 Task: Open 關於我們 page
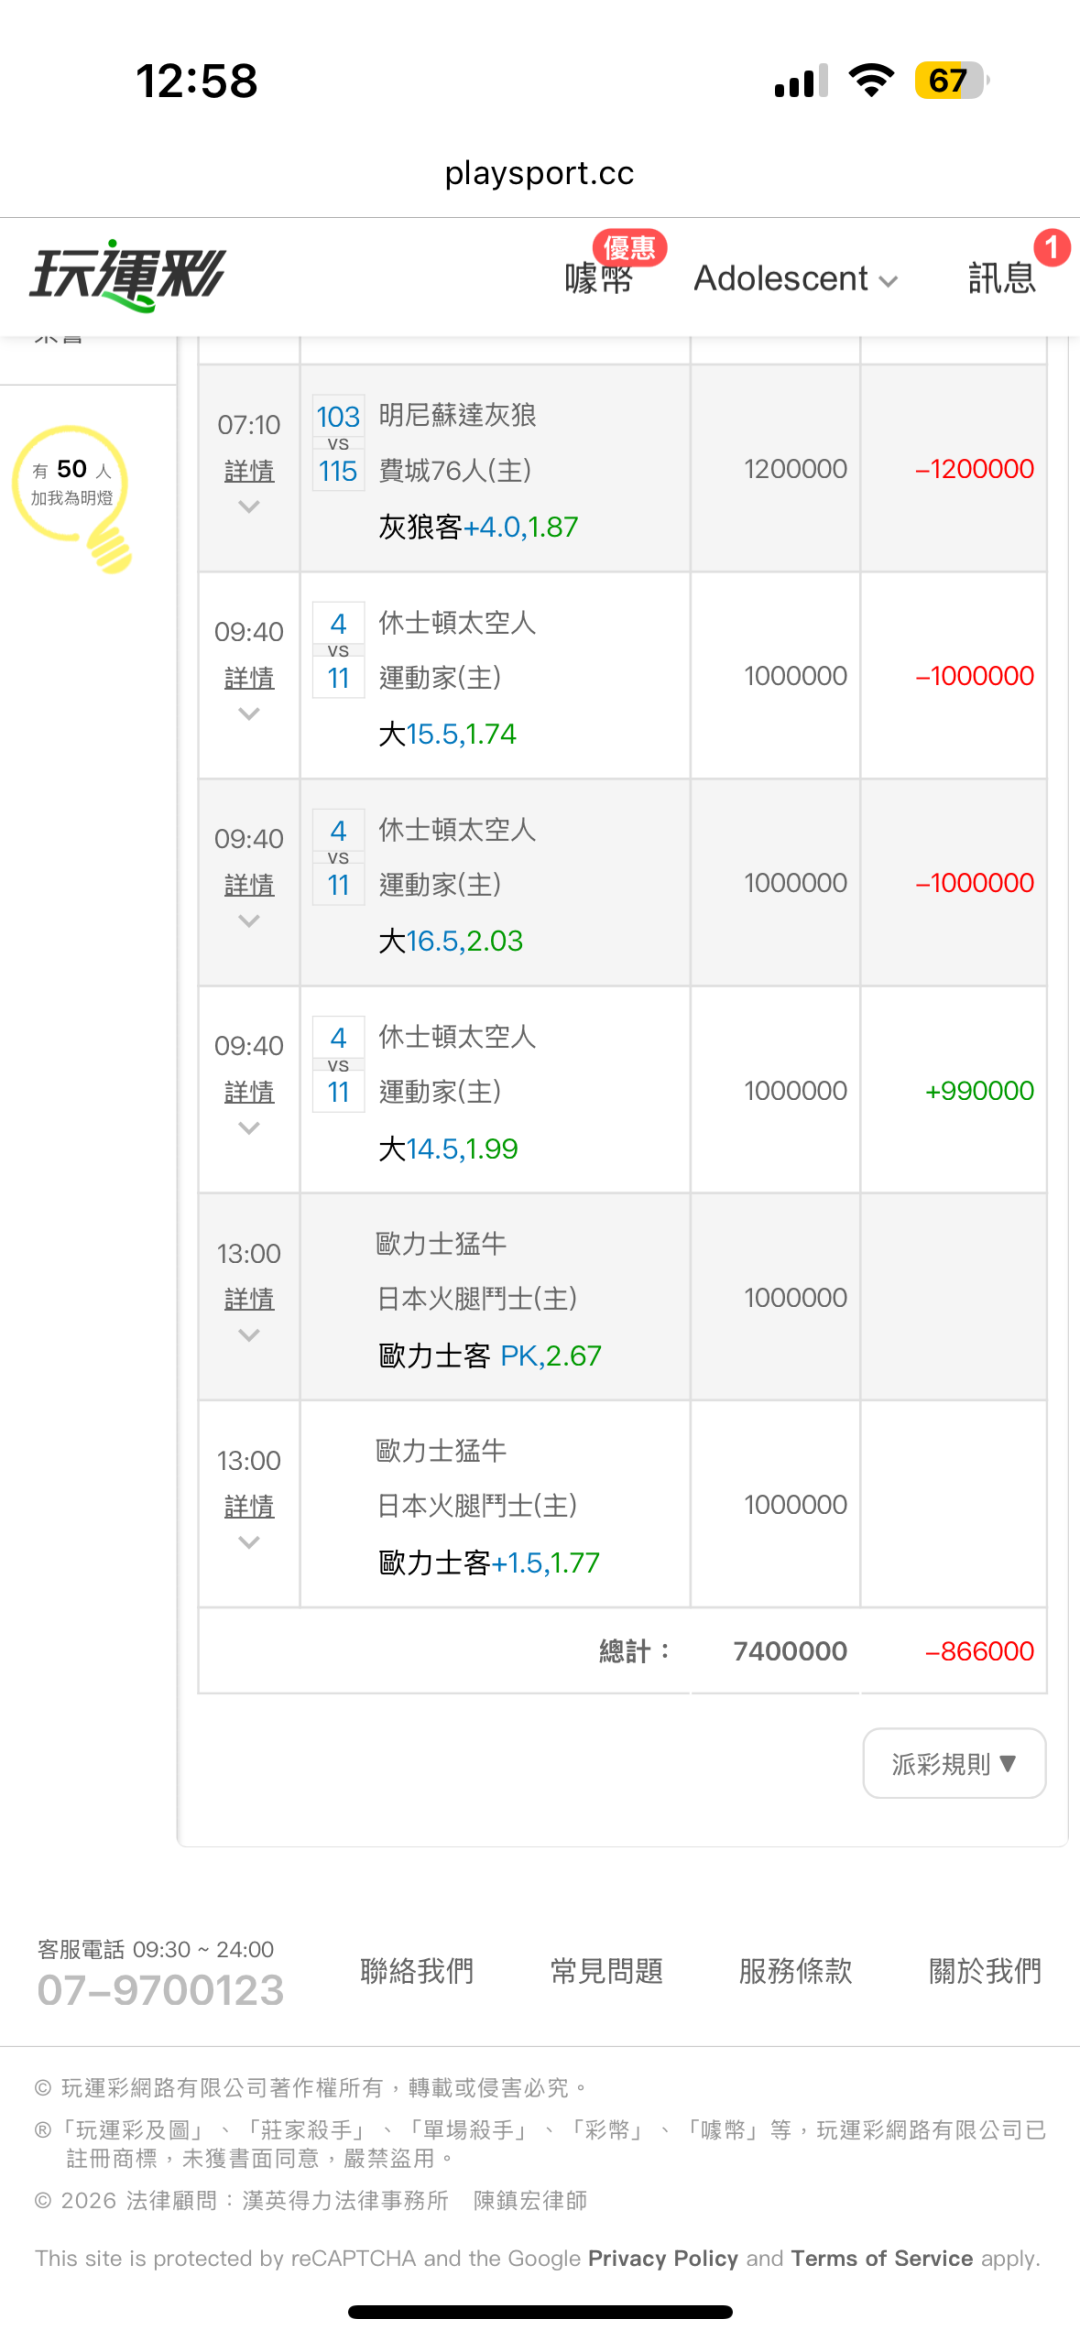tap(985, 1971)
